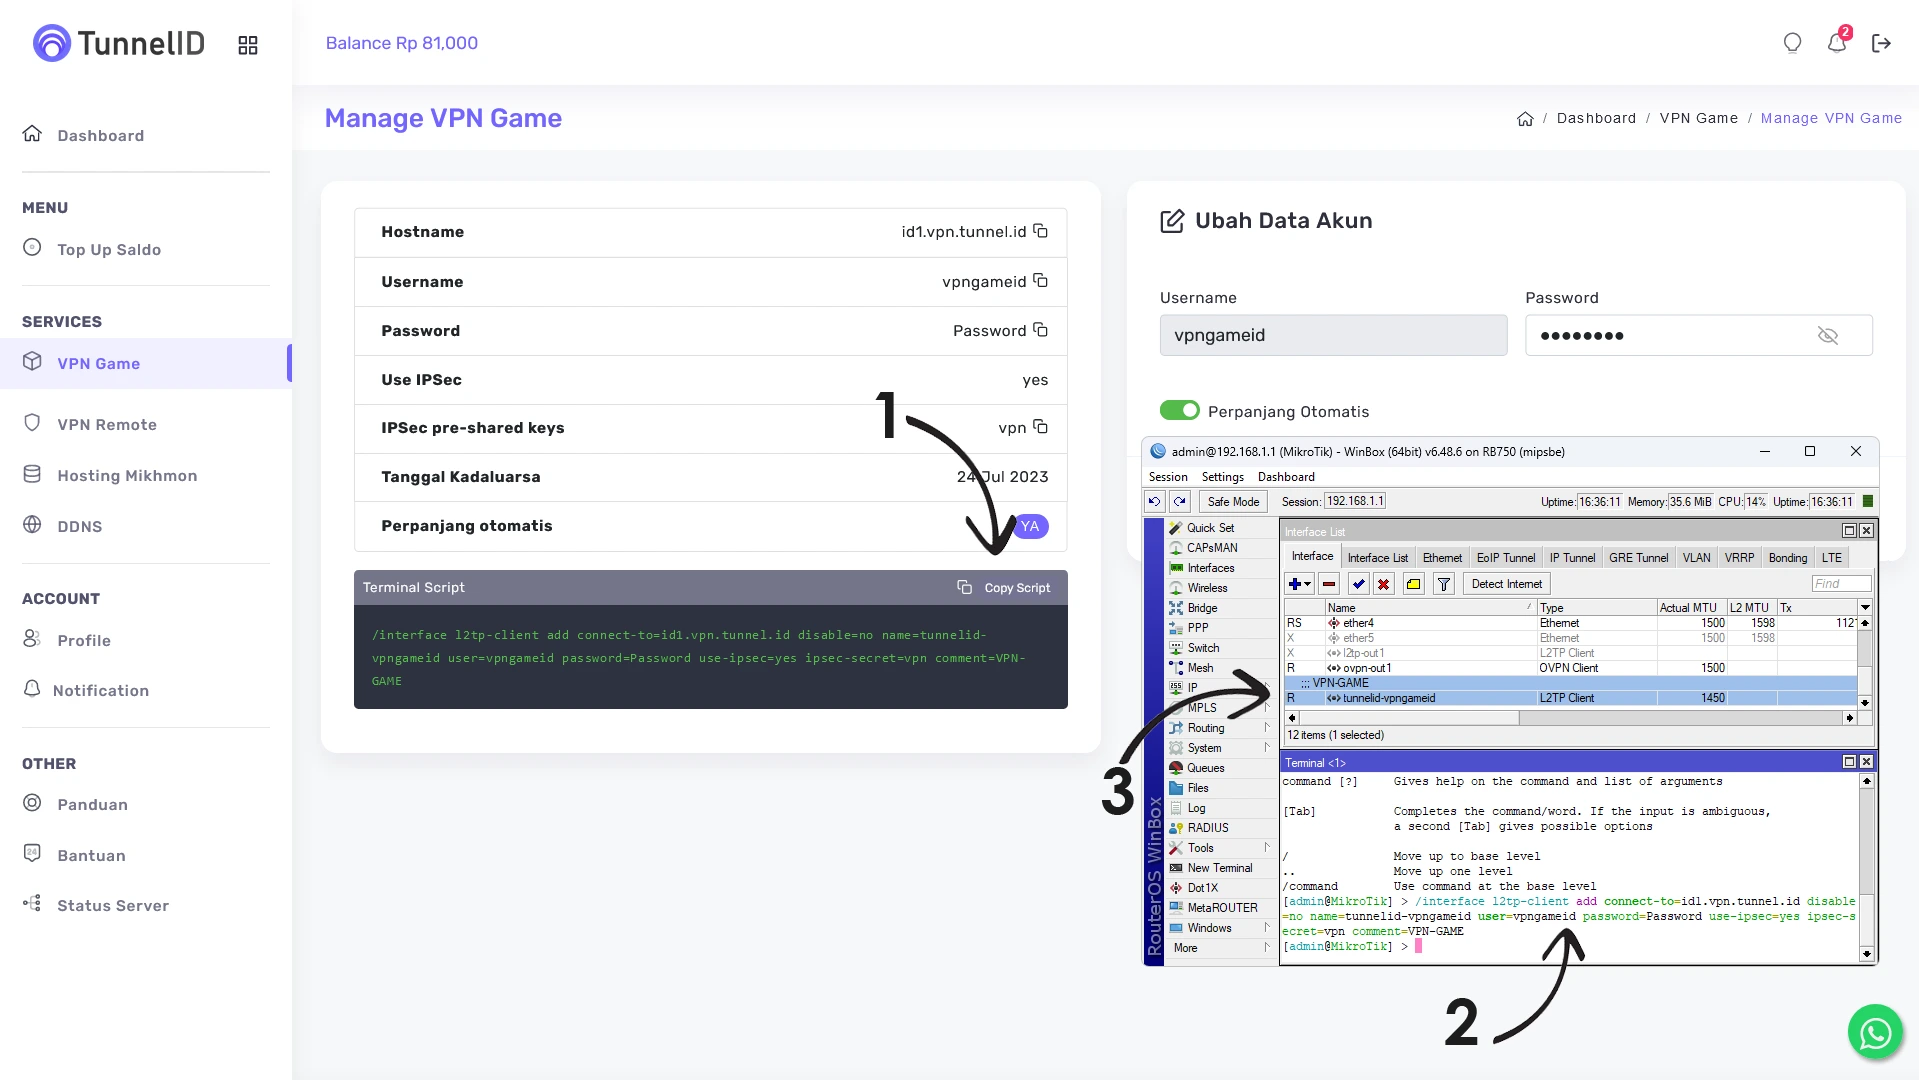Click the Terminal Script code text
Screen dimensions: 1919x1080
[x=699, y=658]
